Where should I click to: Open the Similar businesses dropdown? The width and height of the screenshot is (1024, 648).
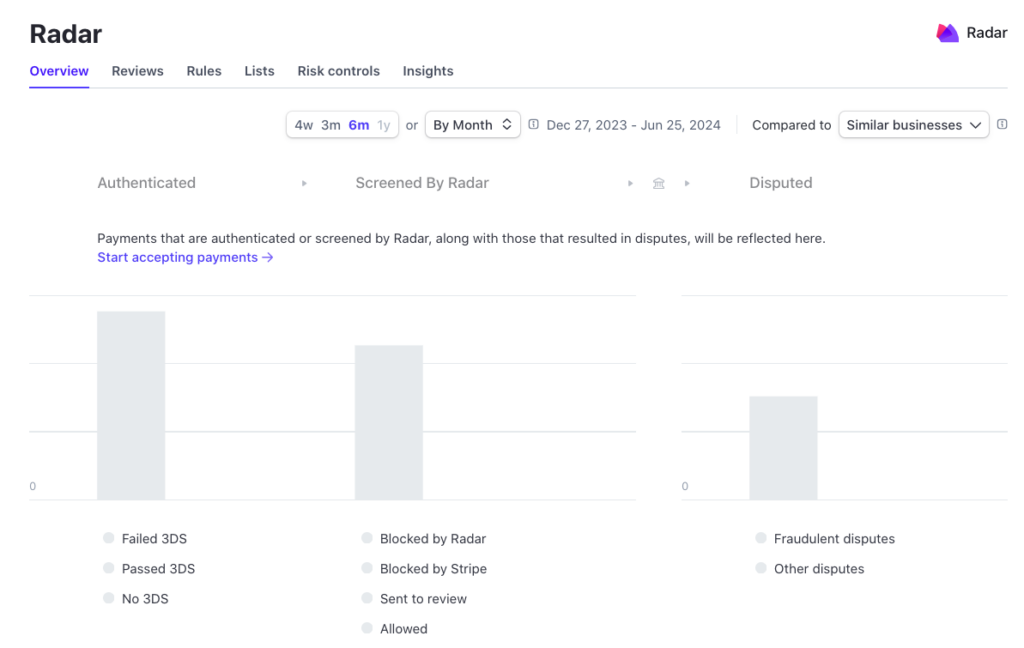click(x=913, y=125)
